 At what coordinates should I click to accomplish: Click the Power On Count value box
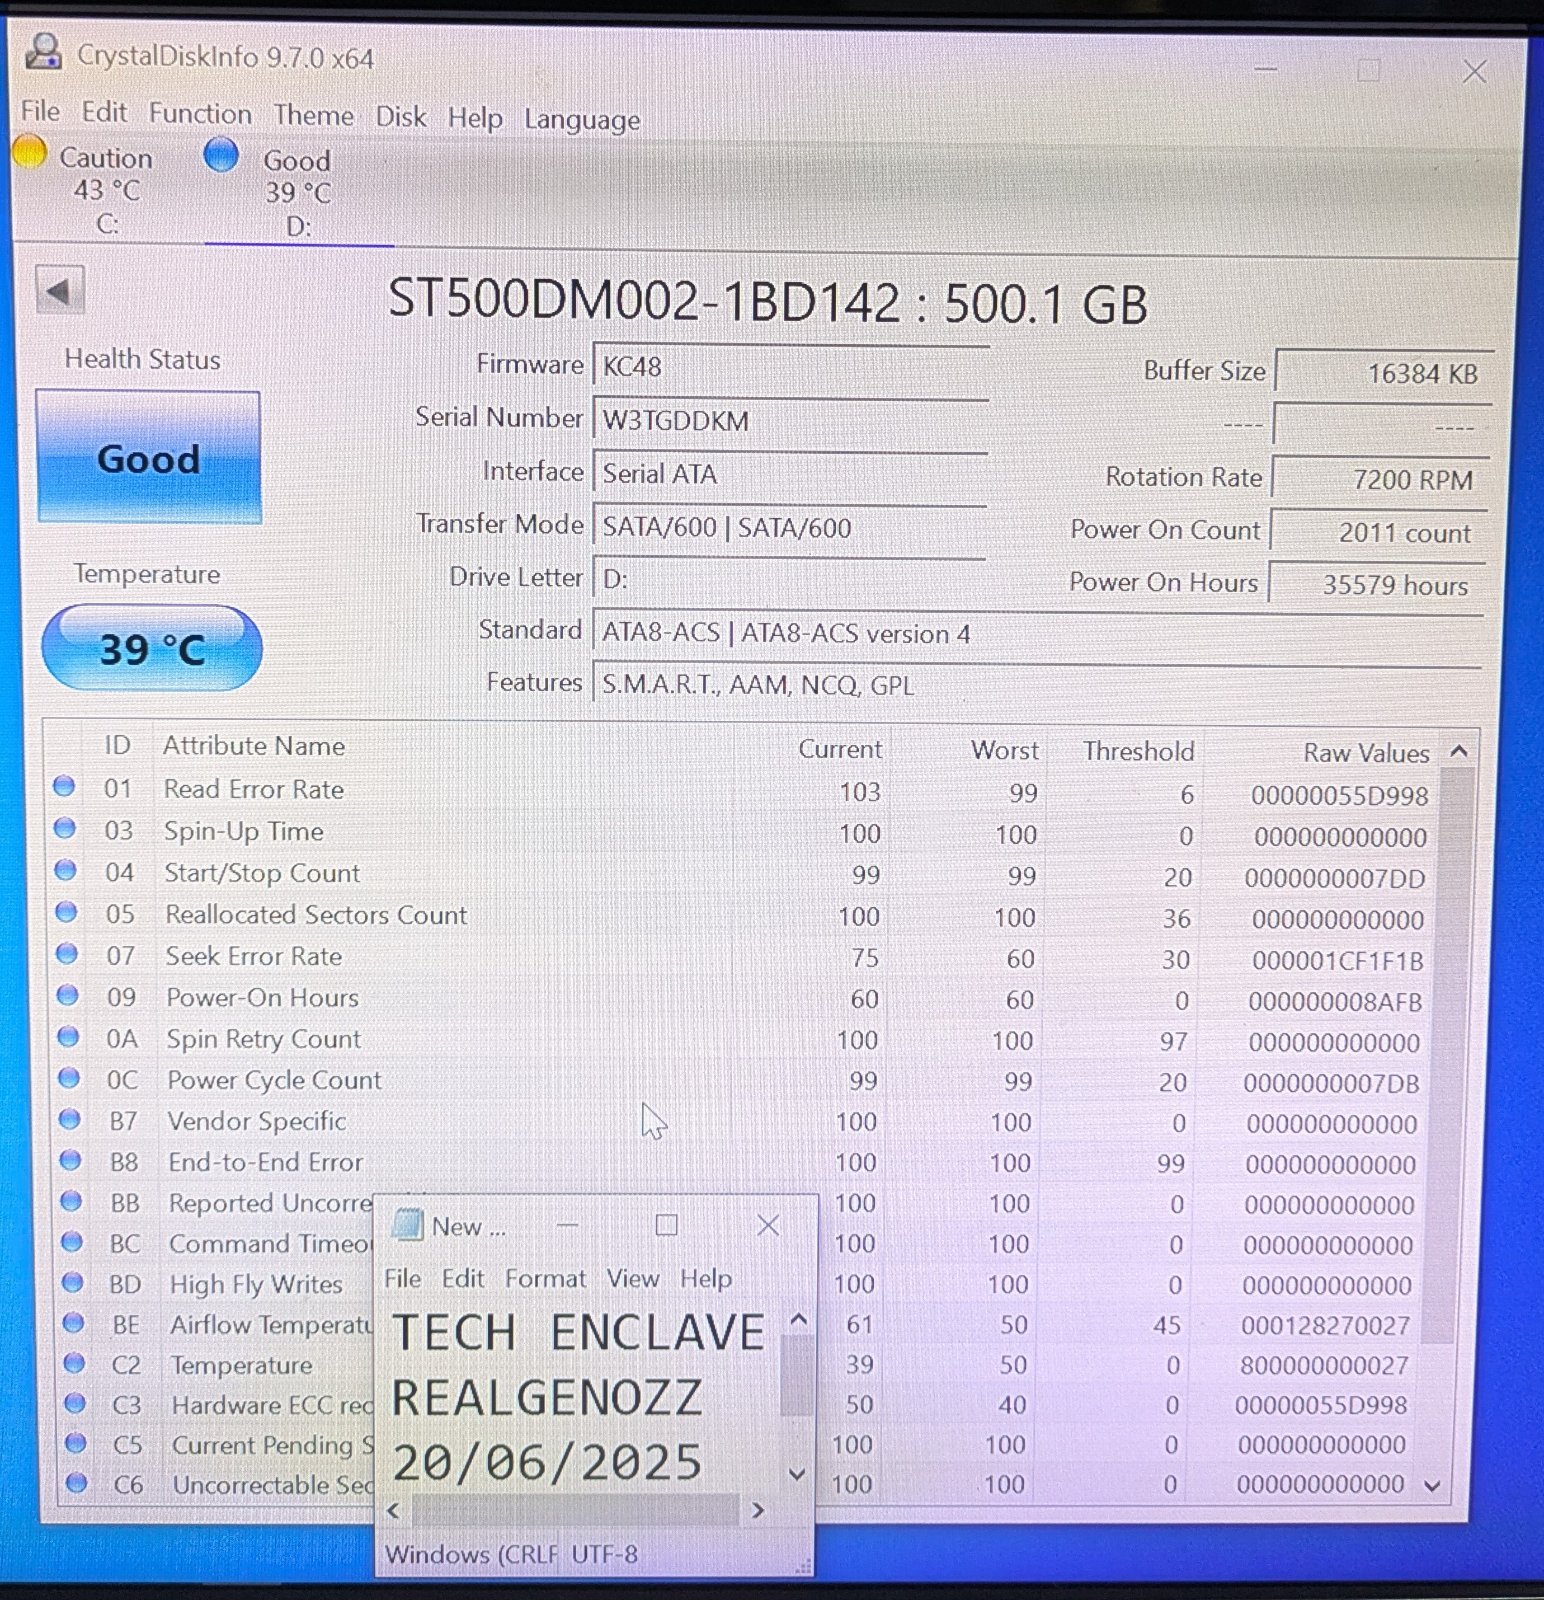pyautogui.click(x=1378, y=531)
